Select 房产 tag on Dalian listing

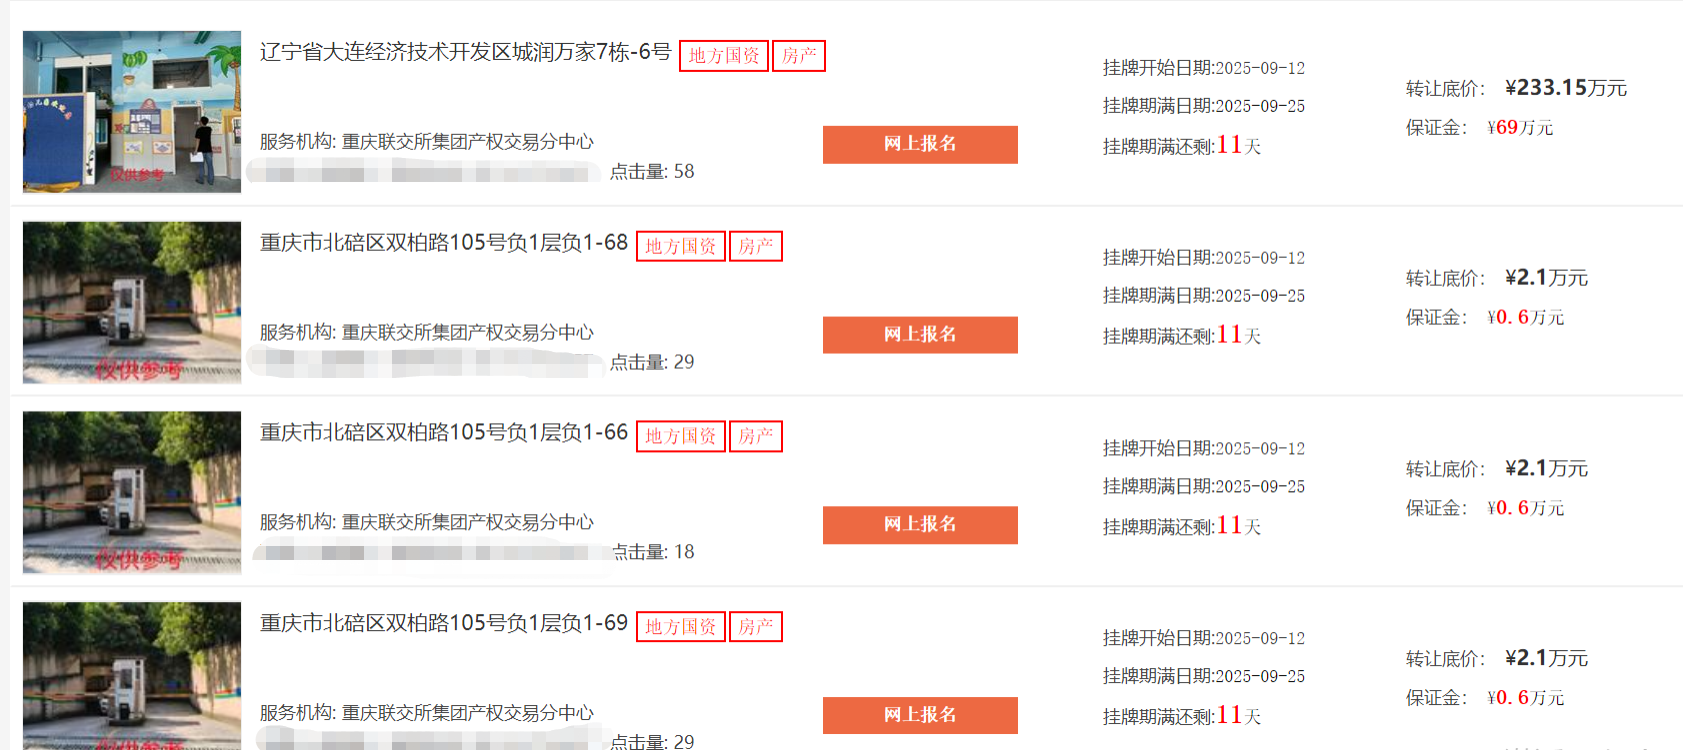[x=799, y=56]
